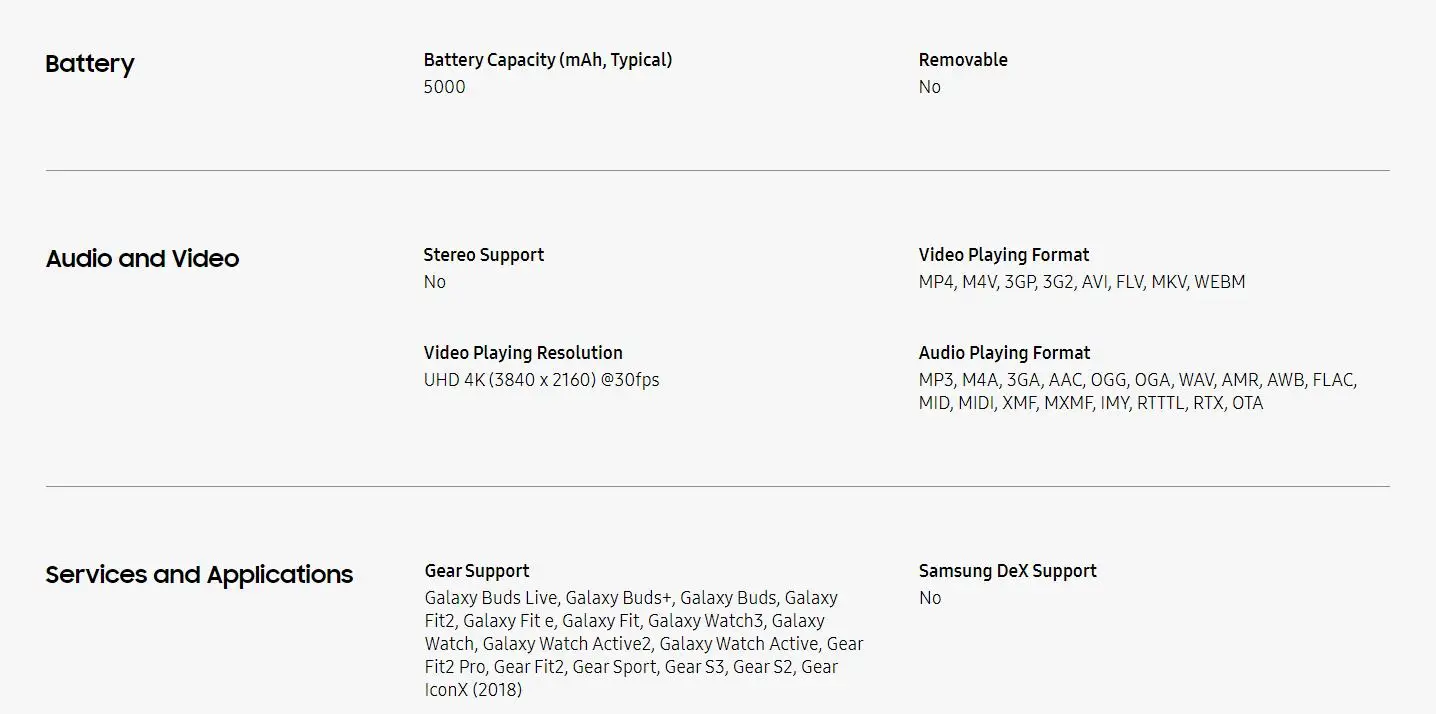Select the Stereo Support label
The height and width of the screenshot is (714, 1436).
[x=484, y=255]
